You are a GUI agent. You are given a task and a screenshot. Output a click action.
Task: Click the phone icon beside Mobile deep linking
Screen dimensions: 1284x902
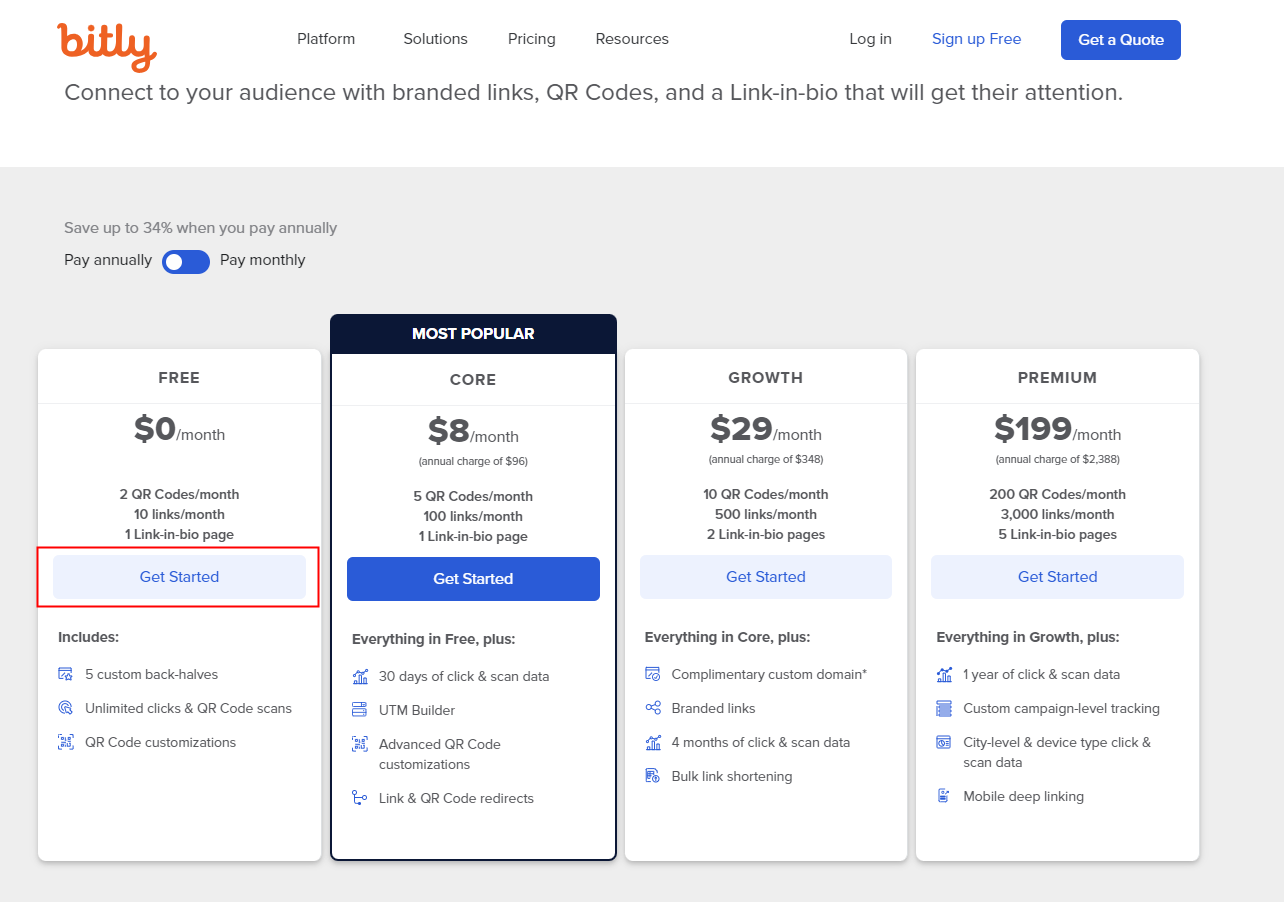(944, 796)
